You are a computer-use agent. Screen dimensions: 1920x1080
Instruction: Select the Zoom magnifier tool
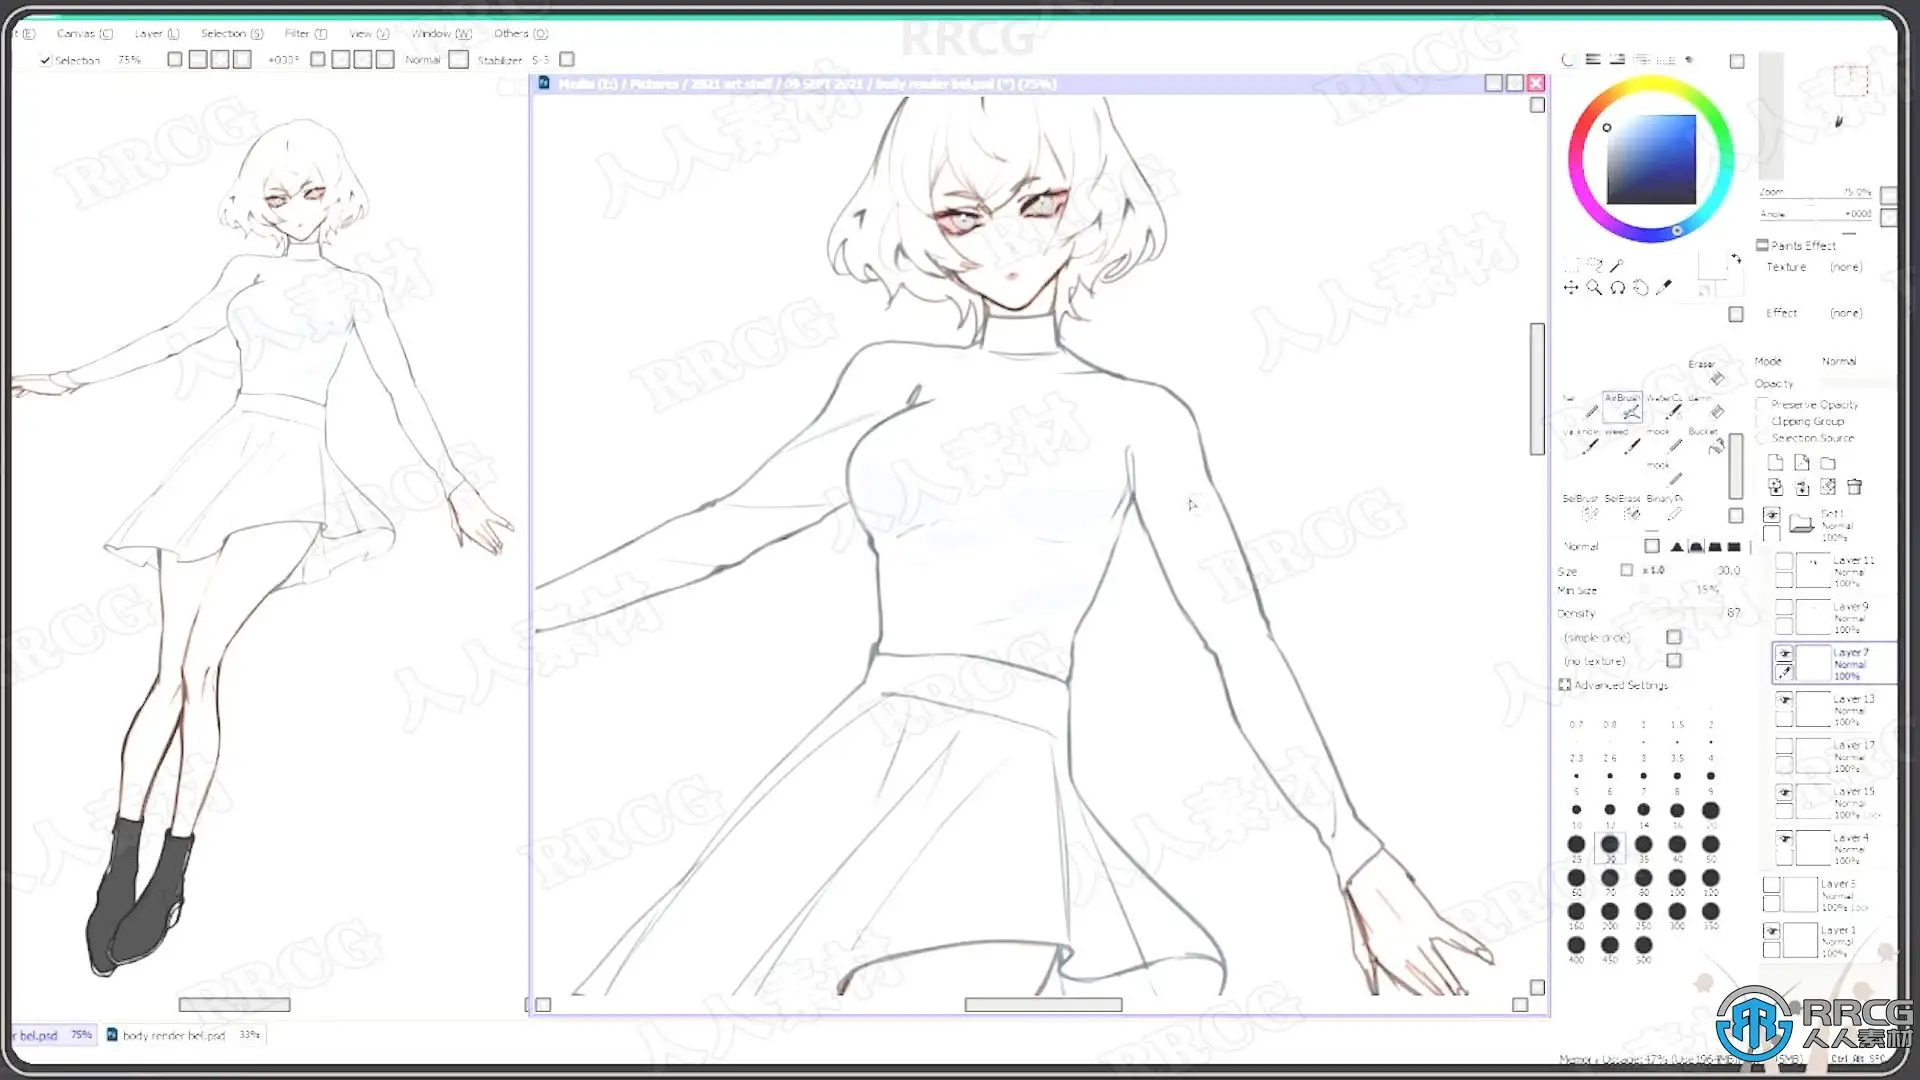point(1594,288)
